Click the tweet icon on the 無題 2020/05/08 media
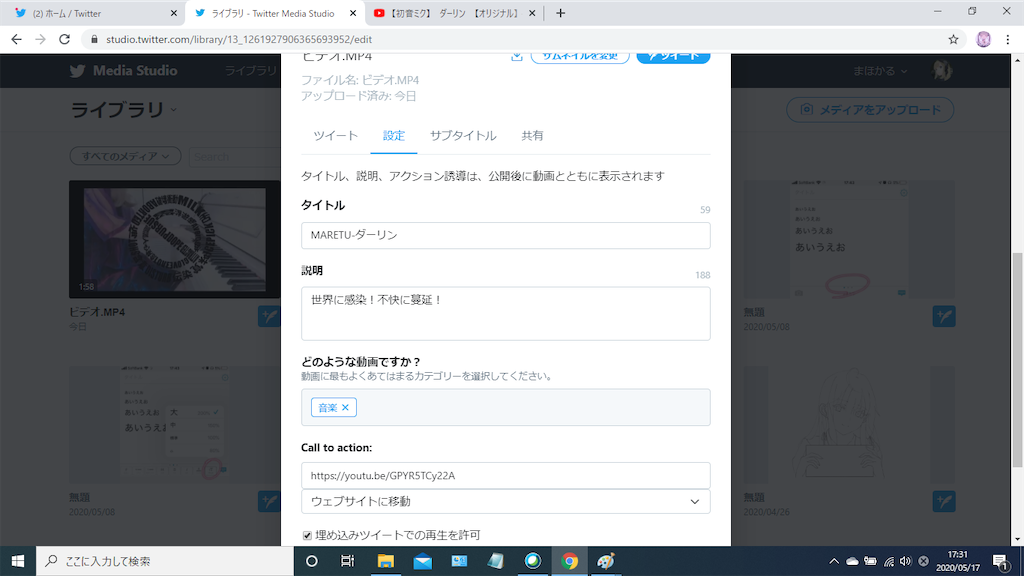The image size is (1024, 576). pos(944,316)
